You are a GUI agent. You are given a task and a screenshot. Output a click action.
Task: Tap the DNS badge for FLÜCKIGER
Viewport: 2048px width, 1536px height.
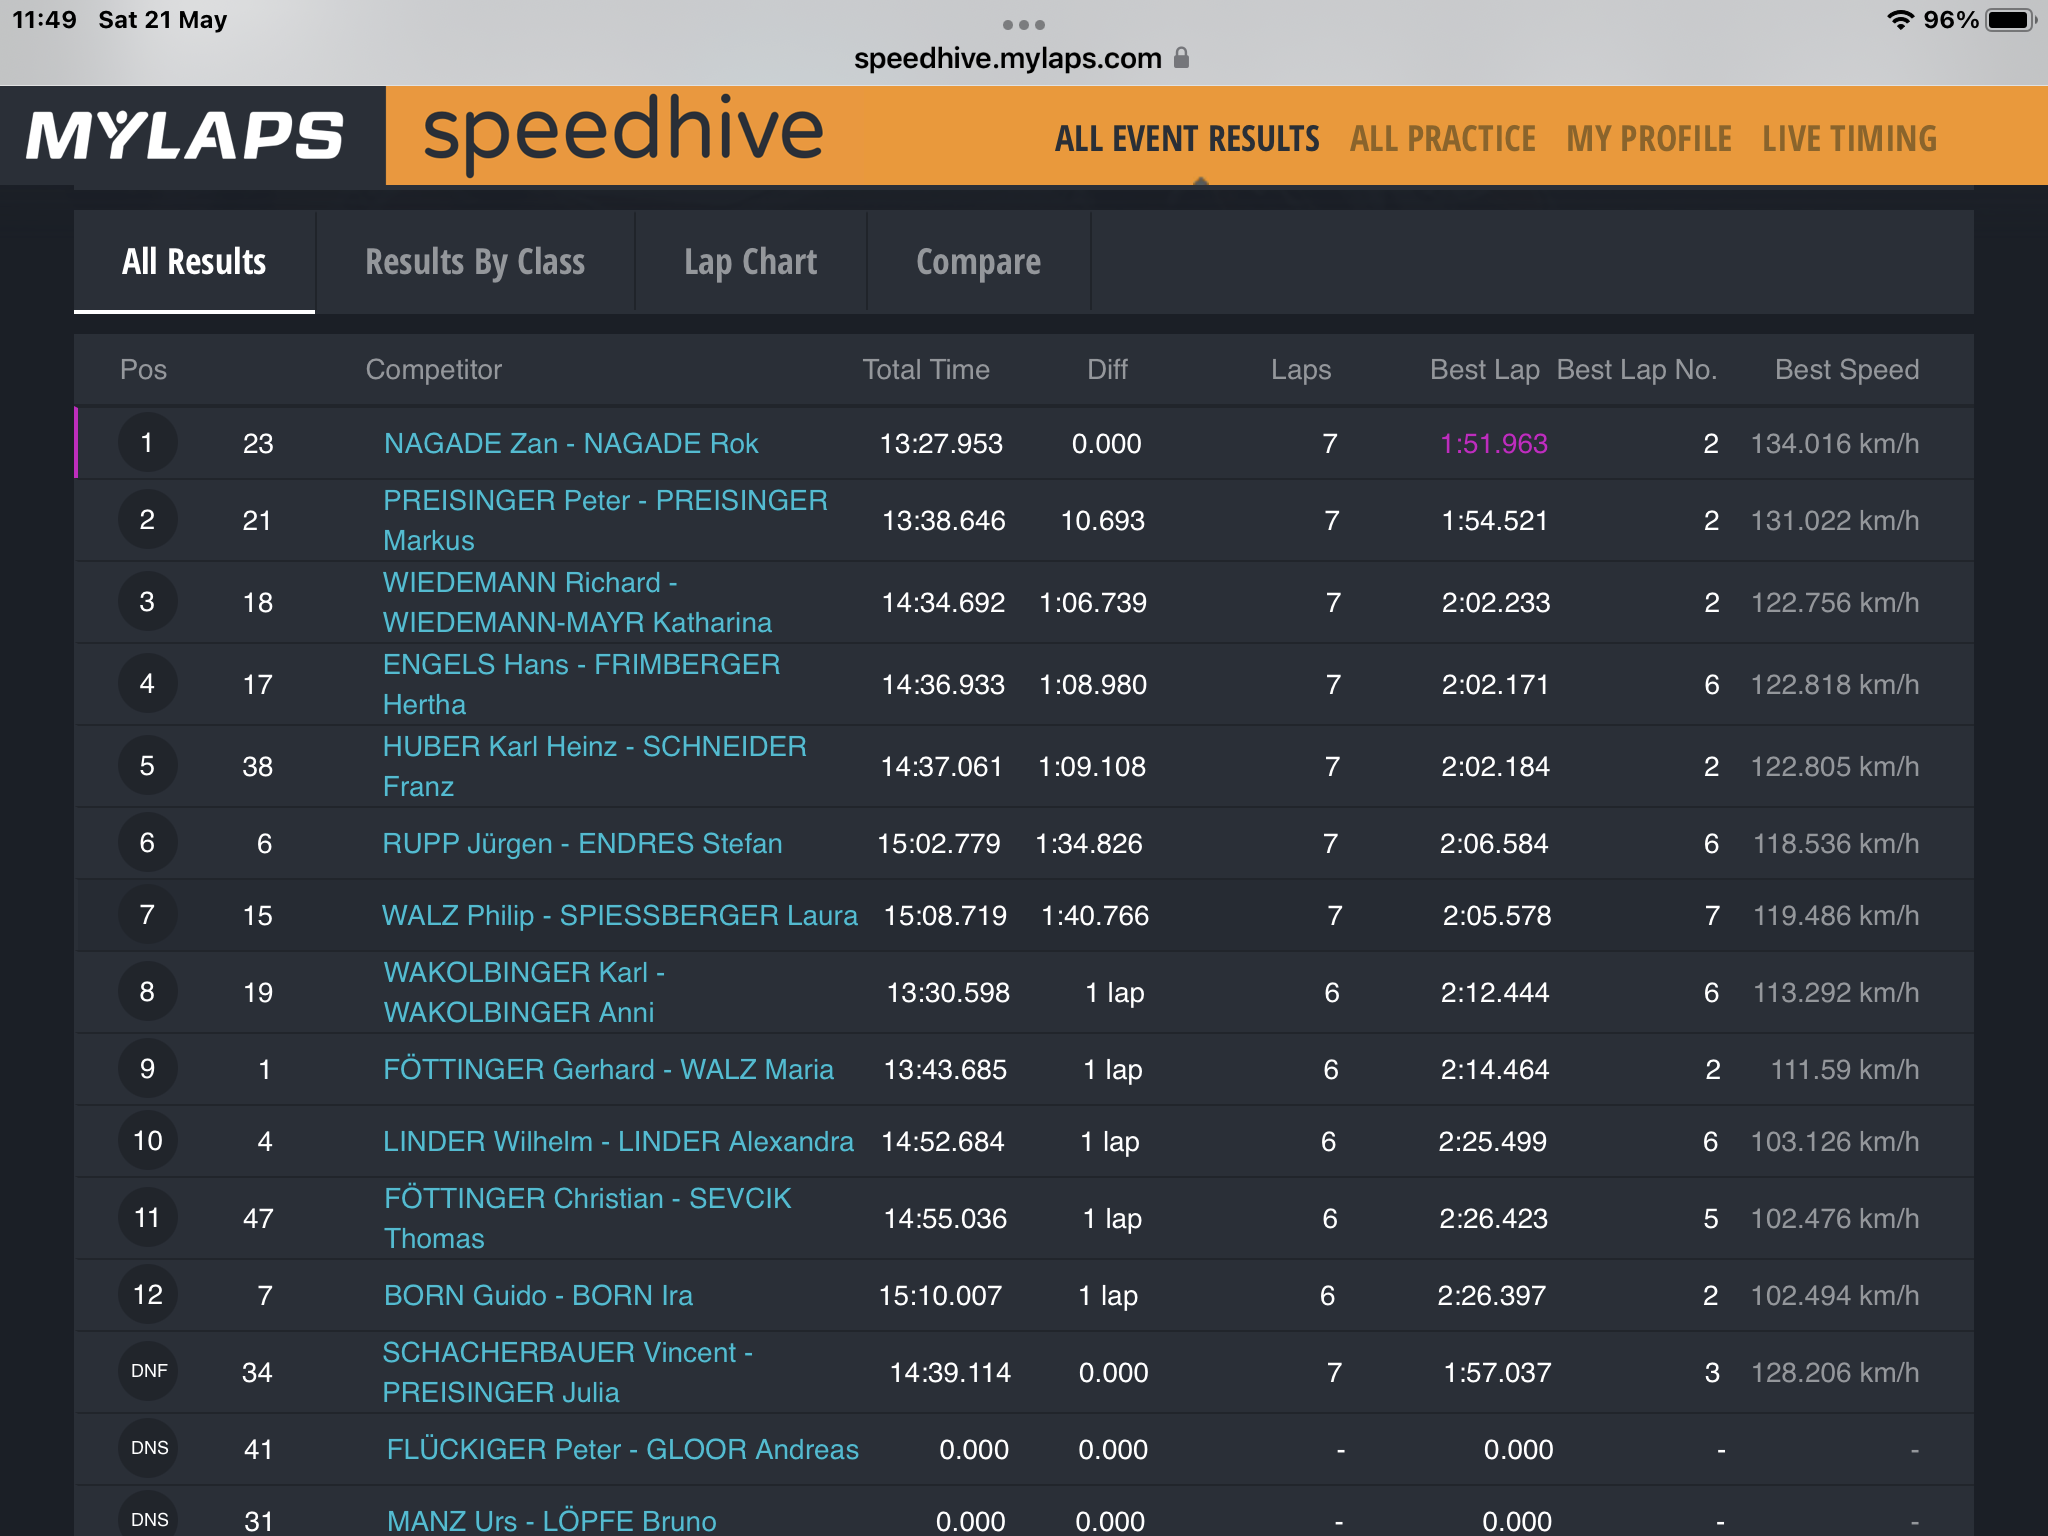pyautogui.click(x=148, y=1448)
